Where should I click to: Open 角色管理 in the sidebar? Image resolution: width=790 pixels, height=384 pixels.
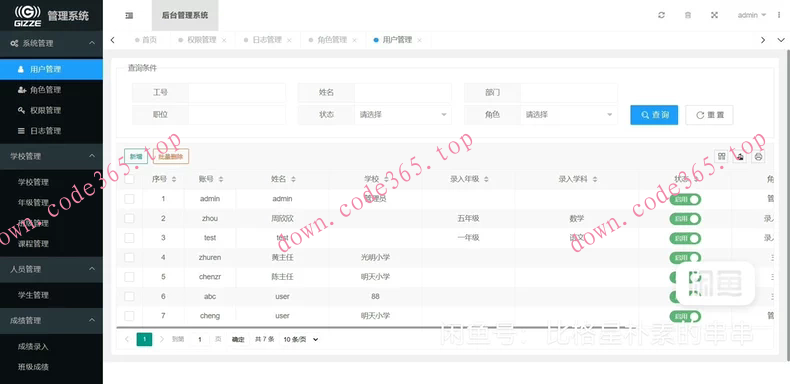point(51,90)
